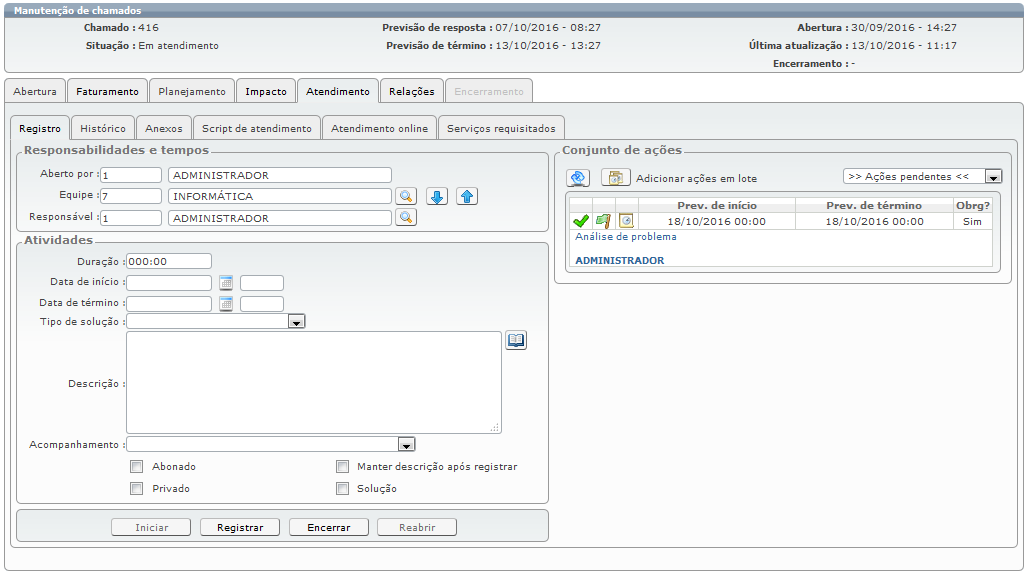Tick the Privado checkbox
This screenshot has width=1027, height=575.
tap(136, 489)
